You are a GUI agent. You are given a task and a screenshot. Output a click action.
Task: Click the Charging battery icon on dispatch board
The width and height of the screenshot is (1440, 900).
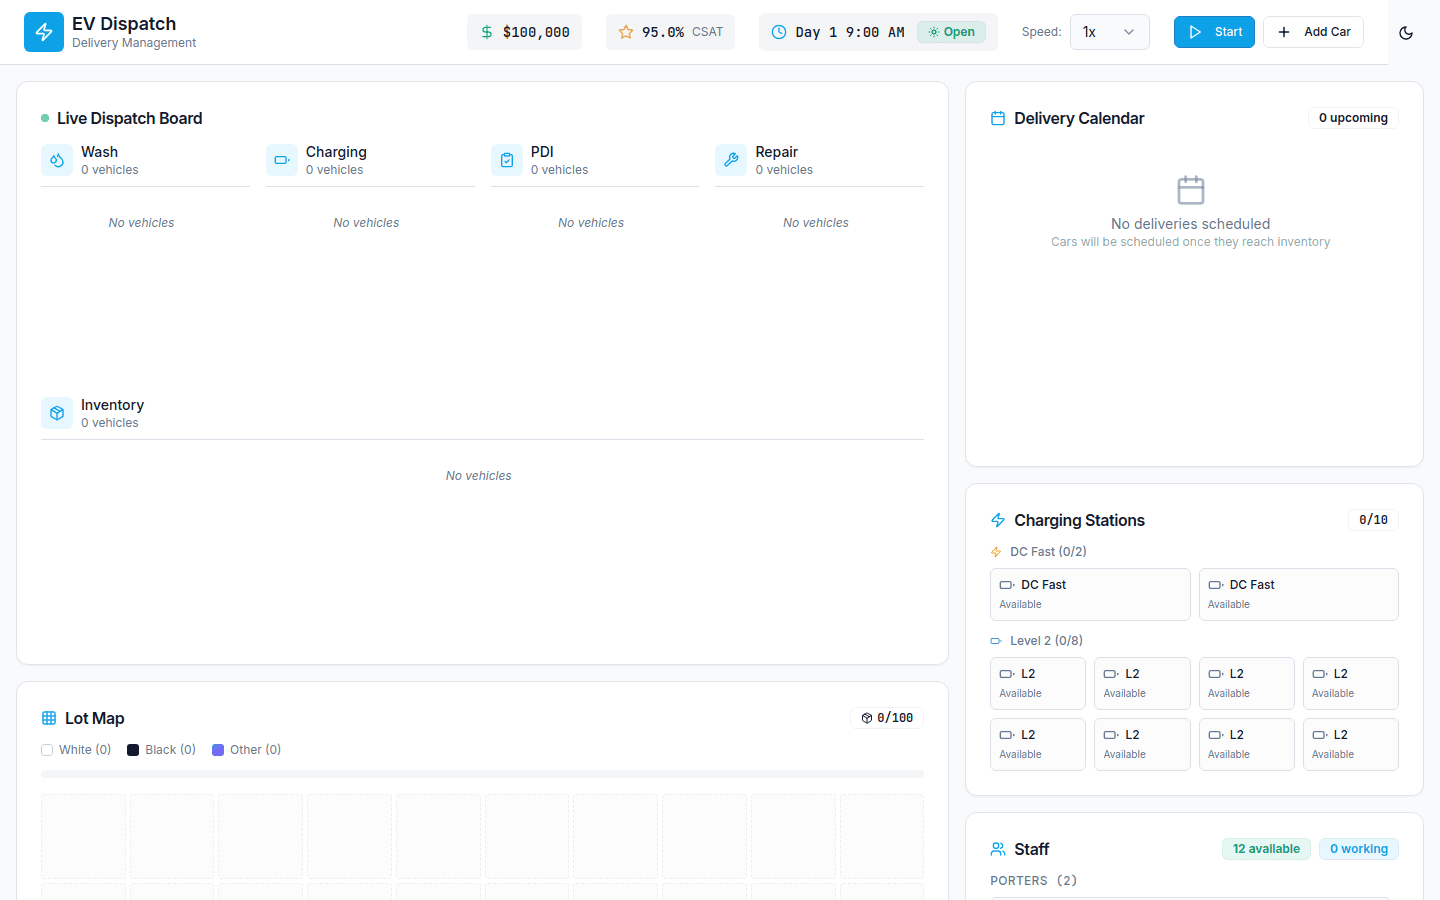(x=282, y=160)
